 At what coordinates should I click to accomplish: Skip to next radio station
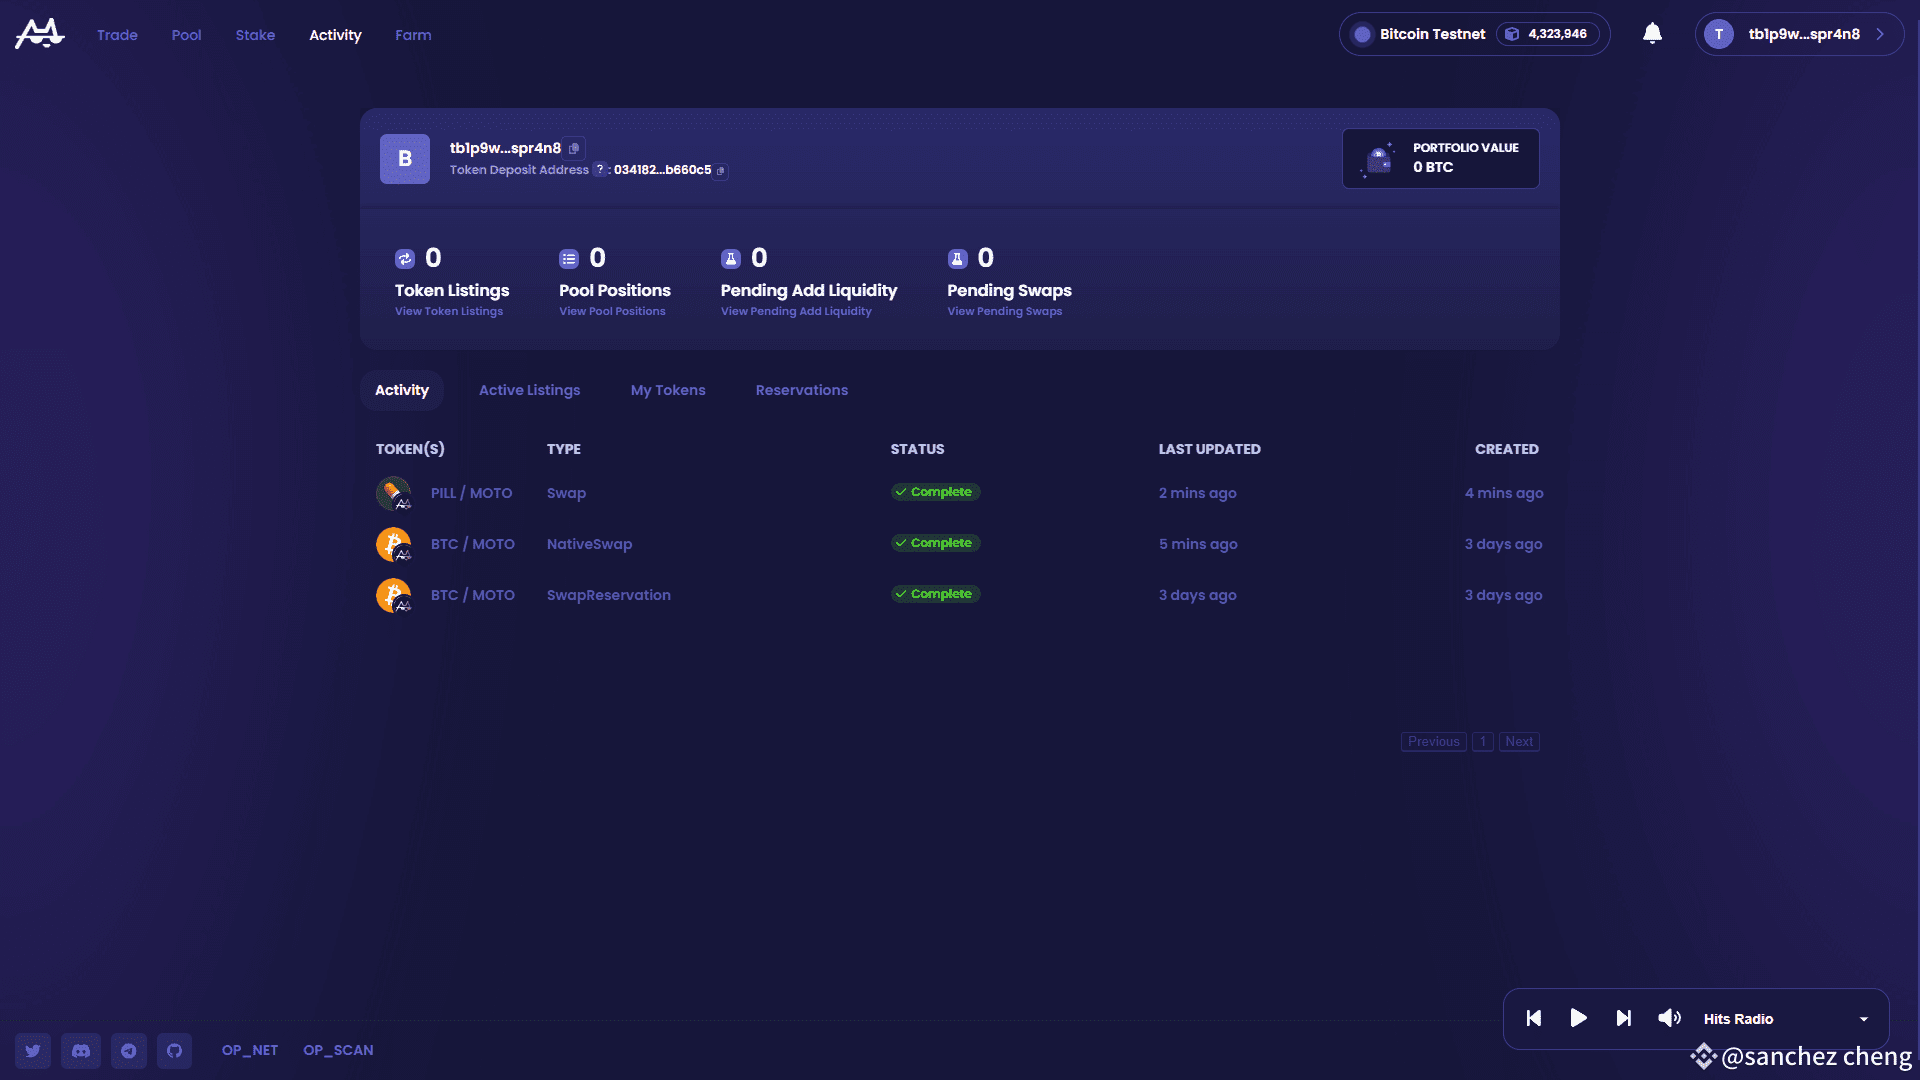tap(1623, 1018)
